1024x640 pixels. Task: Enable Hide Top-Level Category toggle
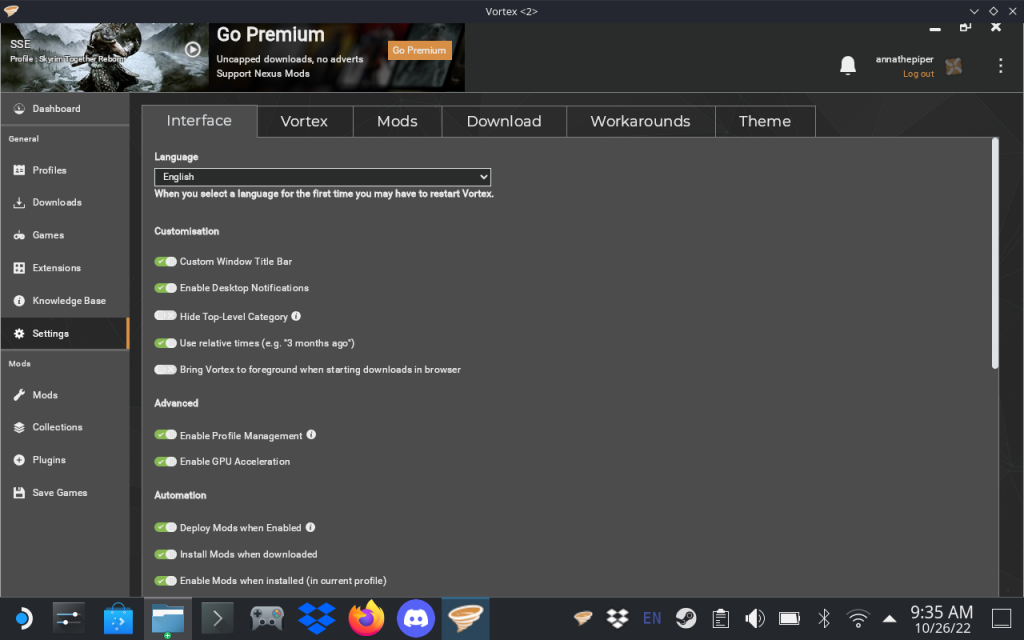click(165, 316)
